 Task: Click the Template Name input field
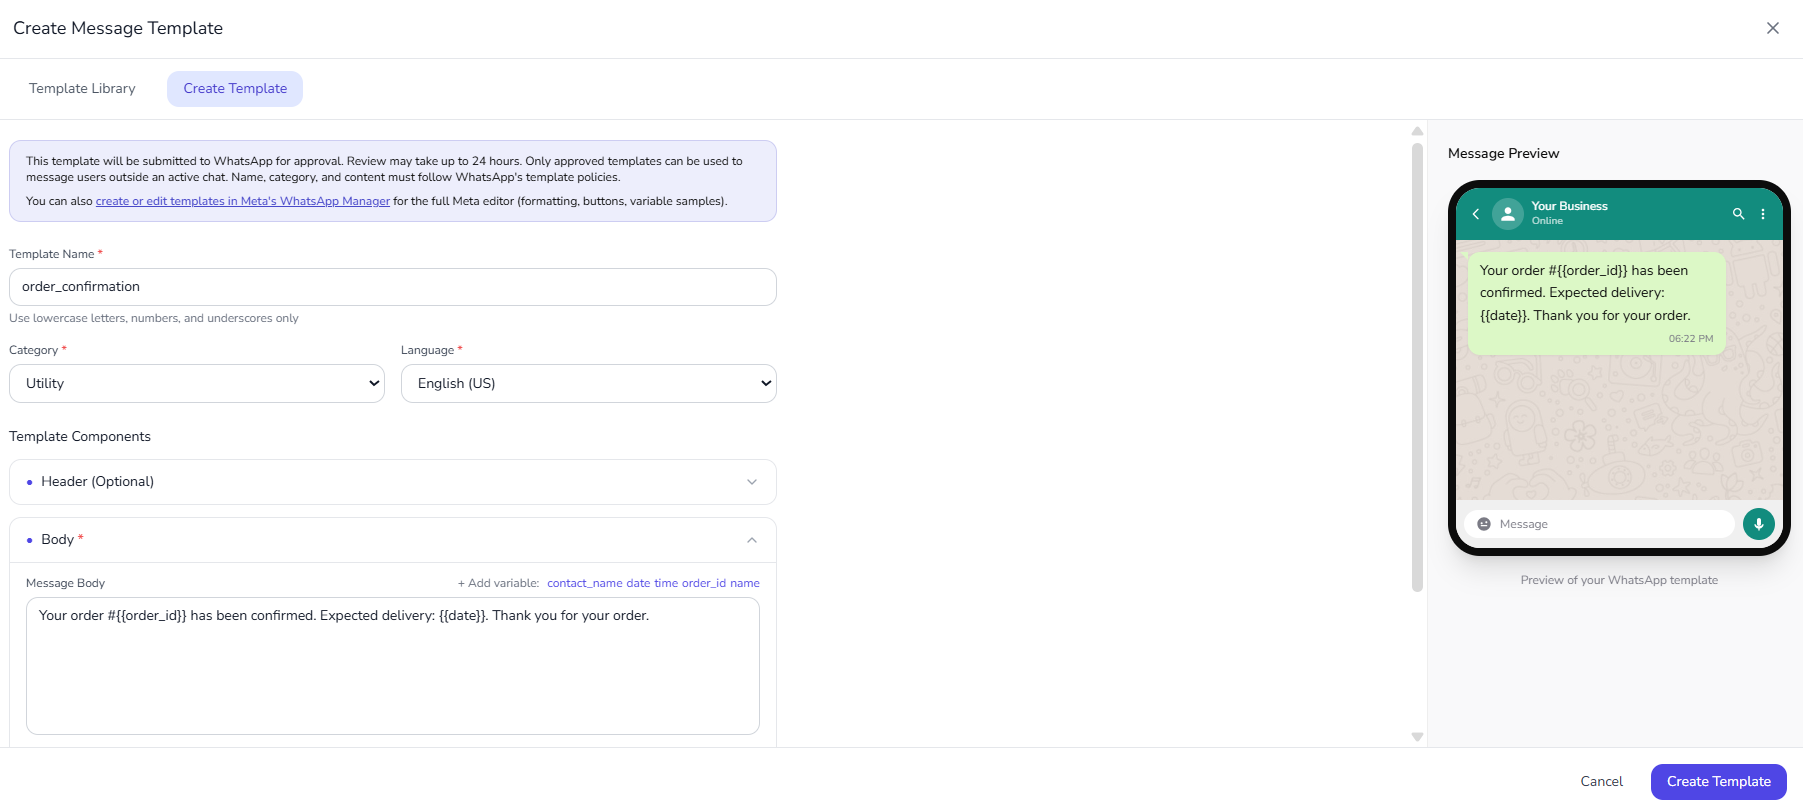tap(392, 287)
